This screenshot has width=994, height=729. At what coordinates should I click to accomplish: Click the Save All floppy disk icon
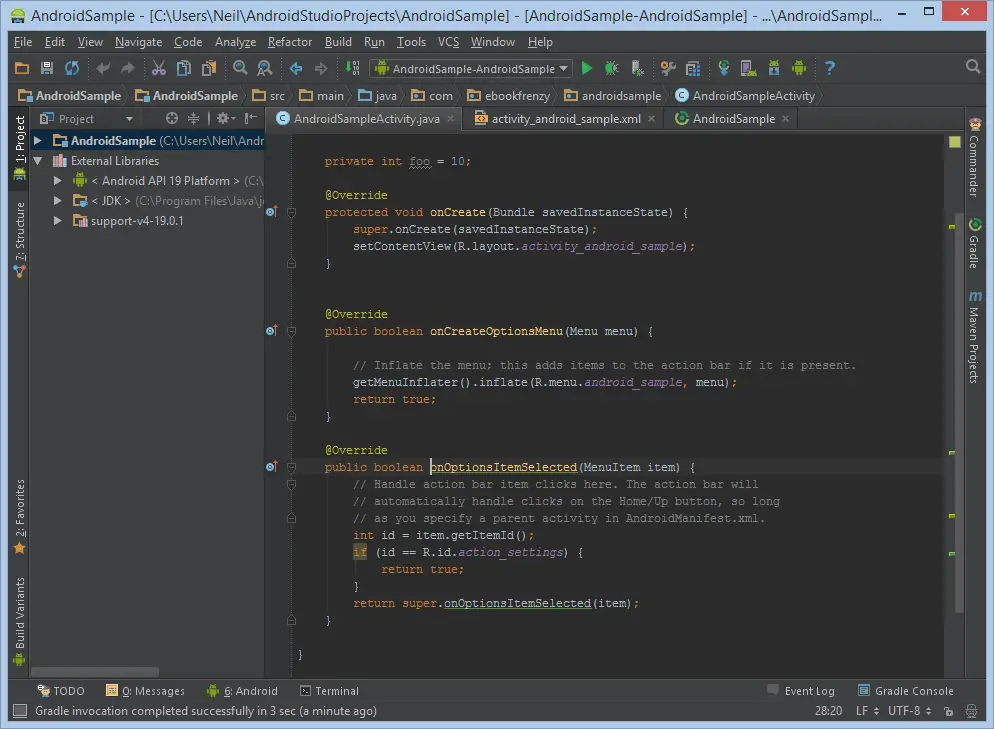pyautogui.click(x=46, y=68)
